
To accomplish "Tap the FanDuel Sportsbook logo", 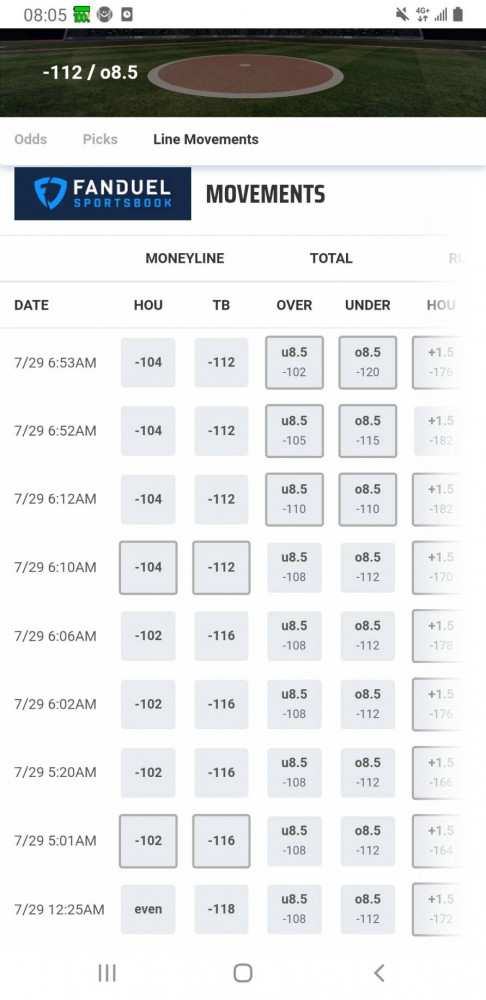I will [x=103, y=194].
